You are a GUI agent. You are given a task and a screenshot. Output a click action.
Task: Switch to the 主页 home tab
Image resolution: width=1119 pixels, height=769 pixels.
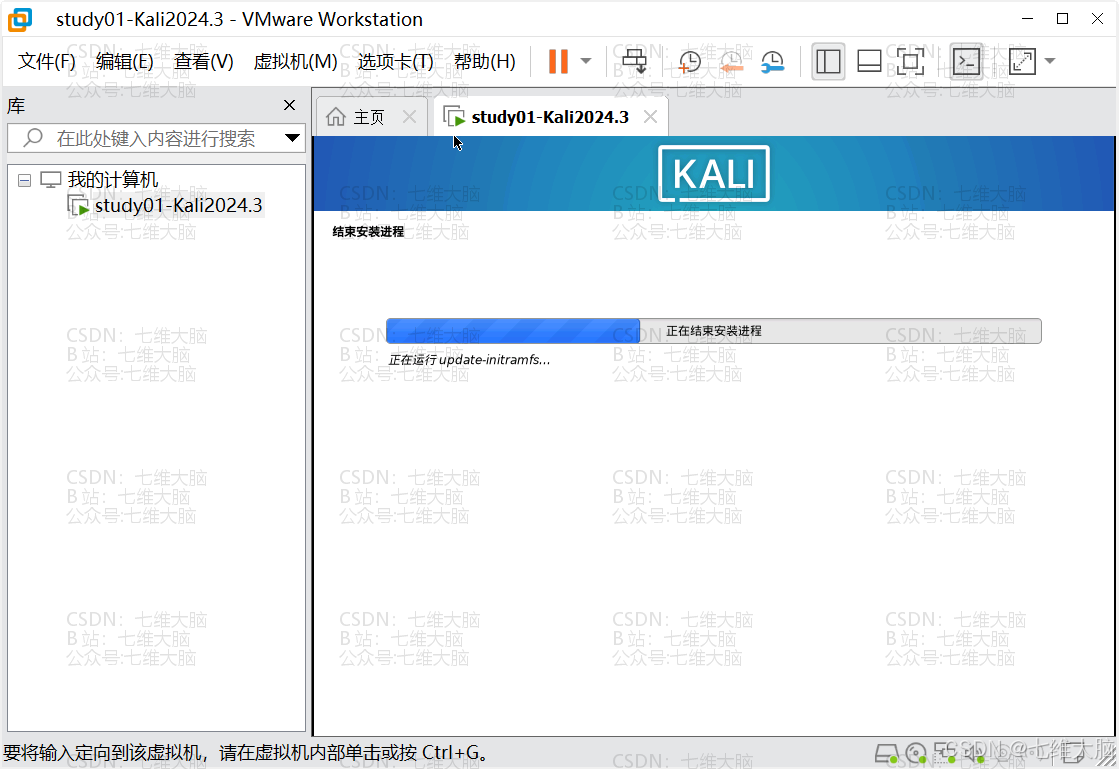[369, 117]
